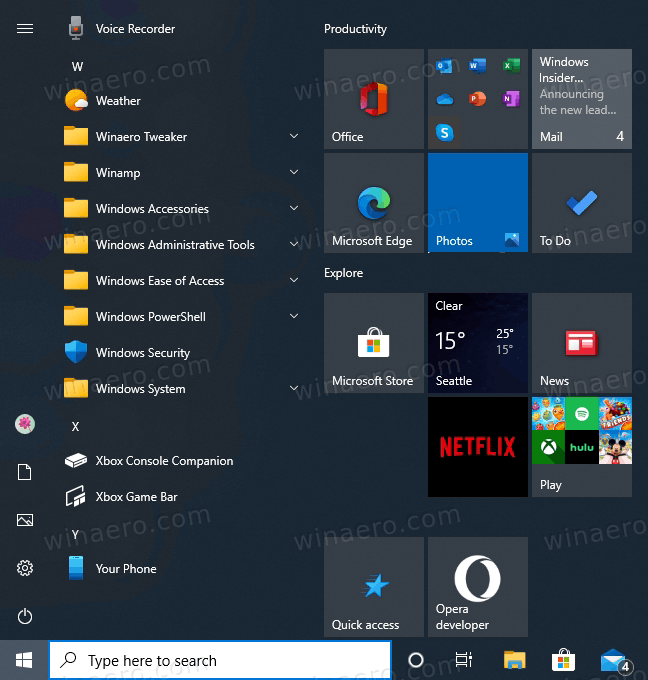Open the Photos tile
Screen dimensions: 648x680
coord(478,203)
